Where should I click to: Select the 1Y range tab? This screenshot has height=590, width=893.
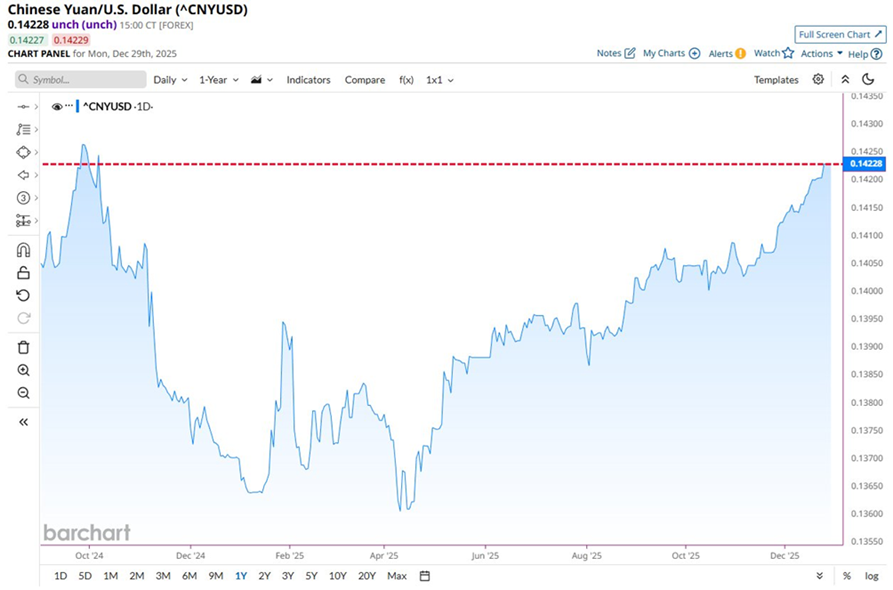(241, 576)
